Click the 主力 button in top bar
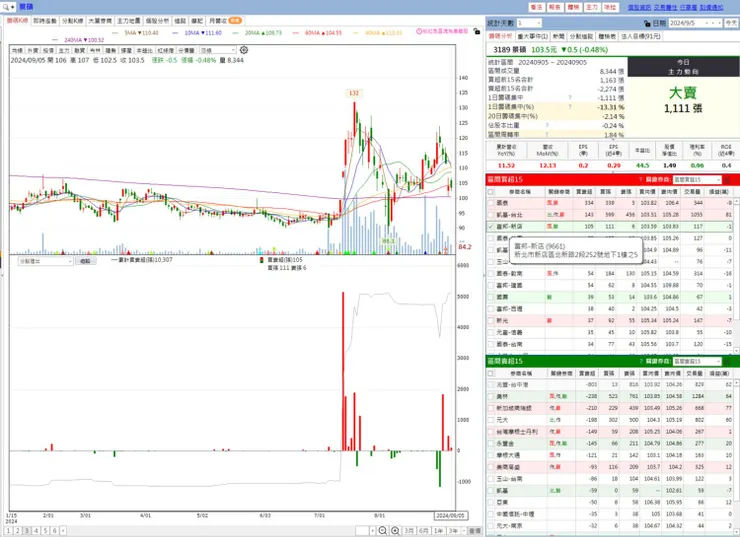Viewport: 740px width, 537px height. [591, 7]
